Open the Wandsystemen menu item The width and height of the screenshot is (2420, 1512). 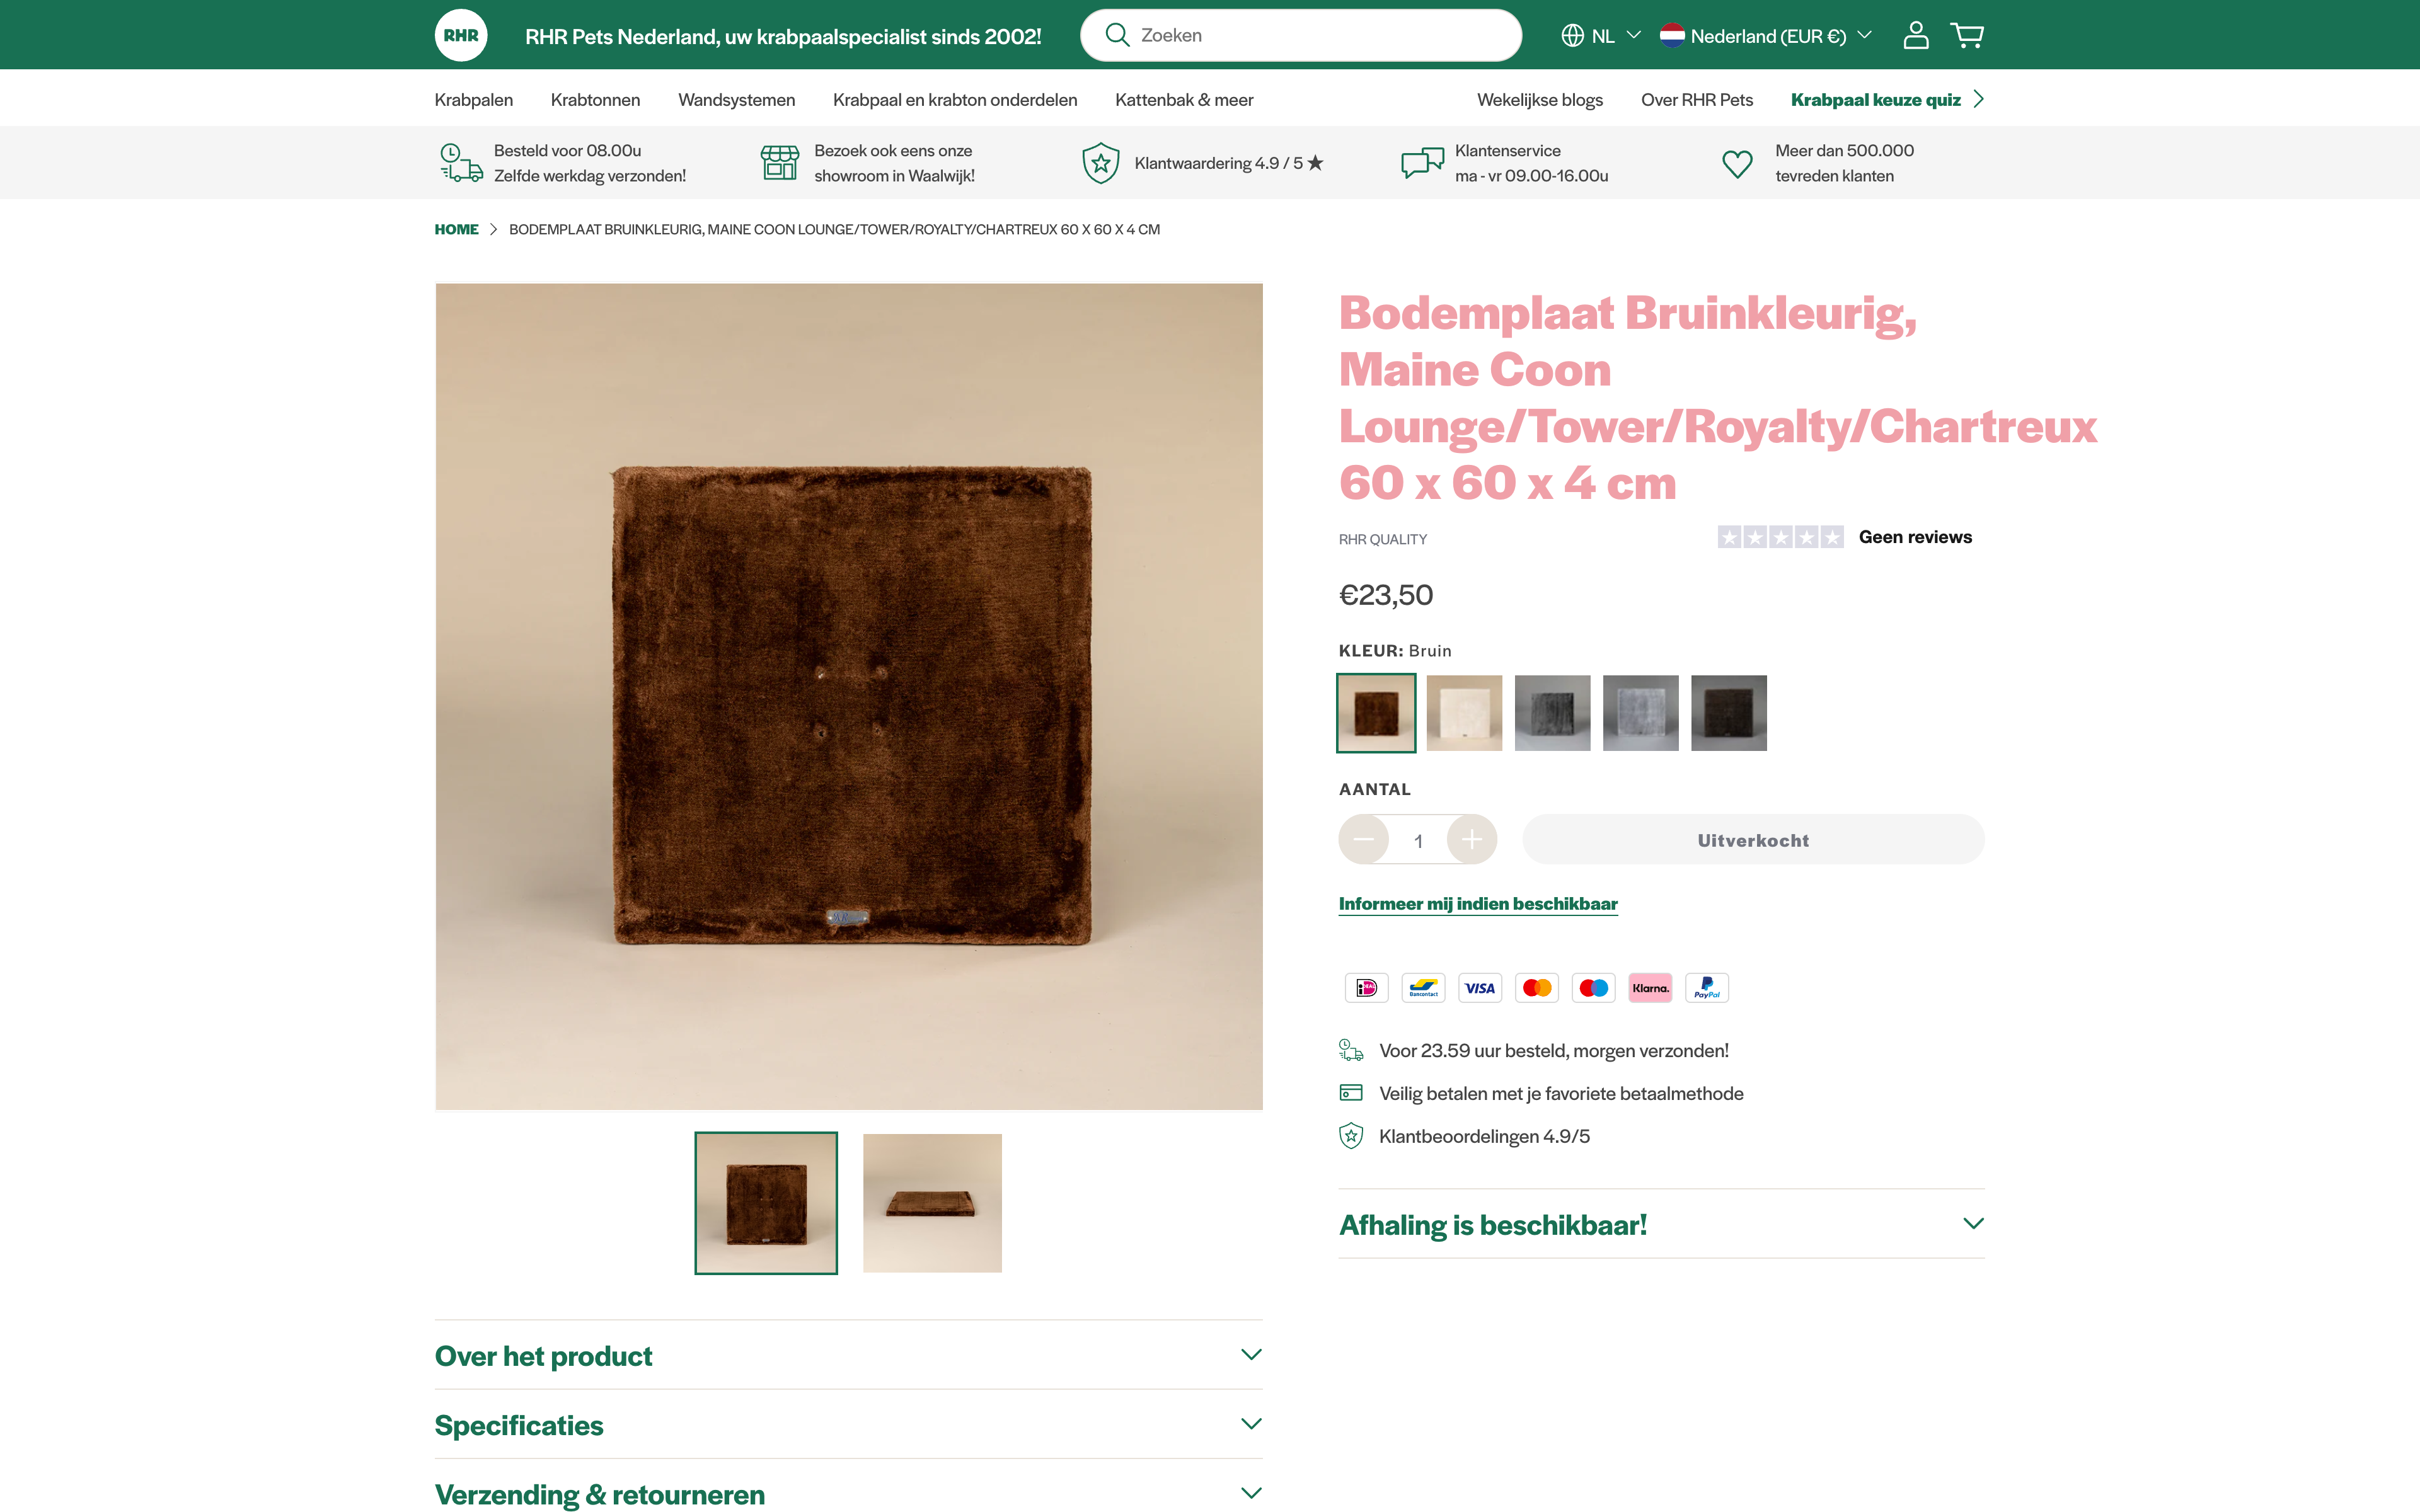pyautogui.click(x=737, y=100)
